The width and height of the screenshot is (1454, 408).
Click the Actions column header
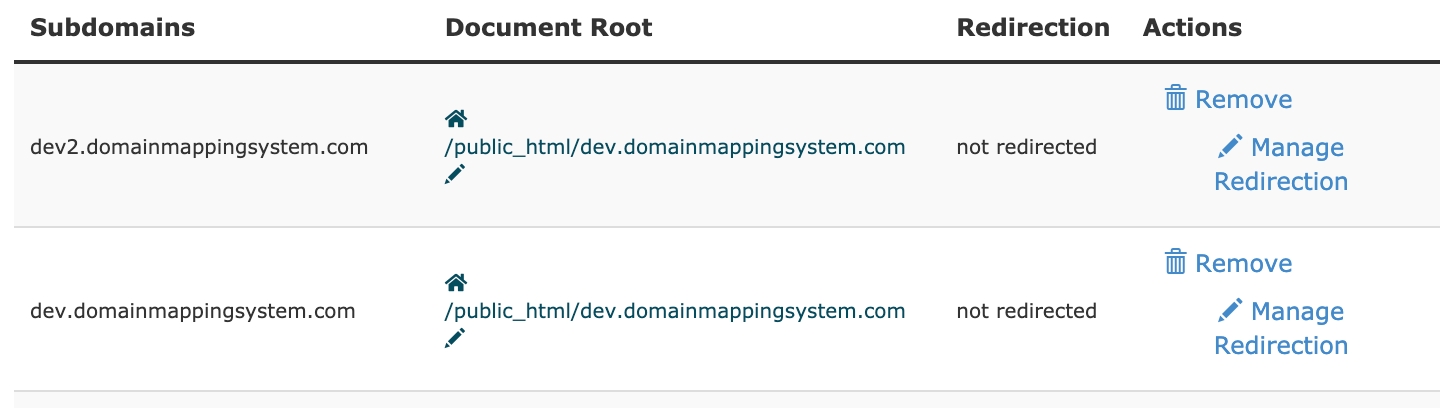[1192, 28]
